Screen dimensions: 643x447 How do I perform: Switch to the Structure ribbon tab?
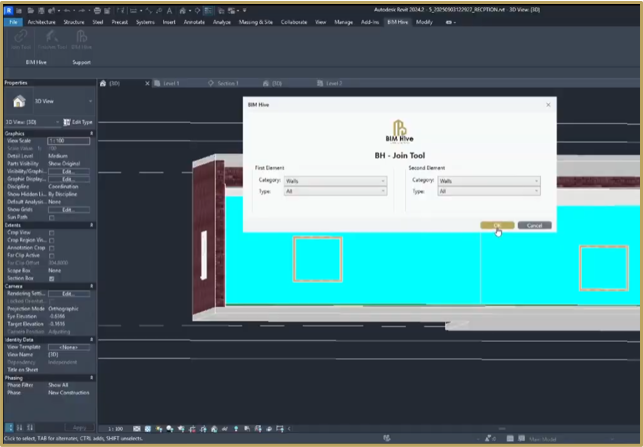click(x=74, y=22)
